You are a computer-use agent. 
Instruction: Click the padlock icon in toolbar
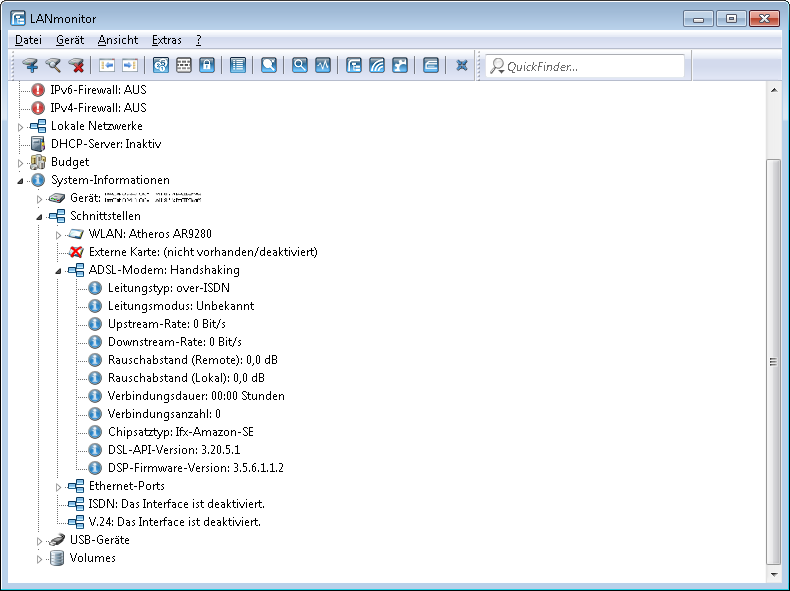pyautogui.click(x=207, y=66)
